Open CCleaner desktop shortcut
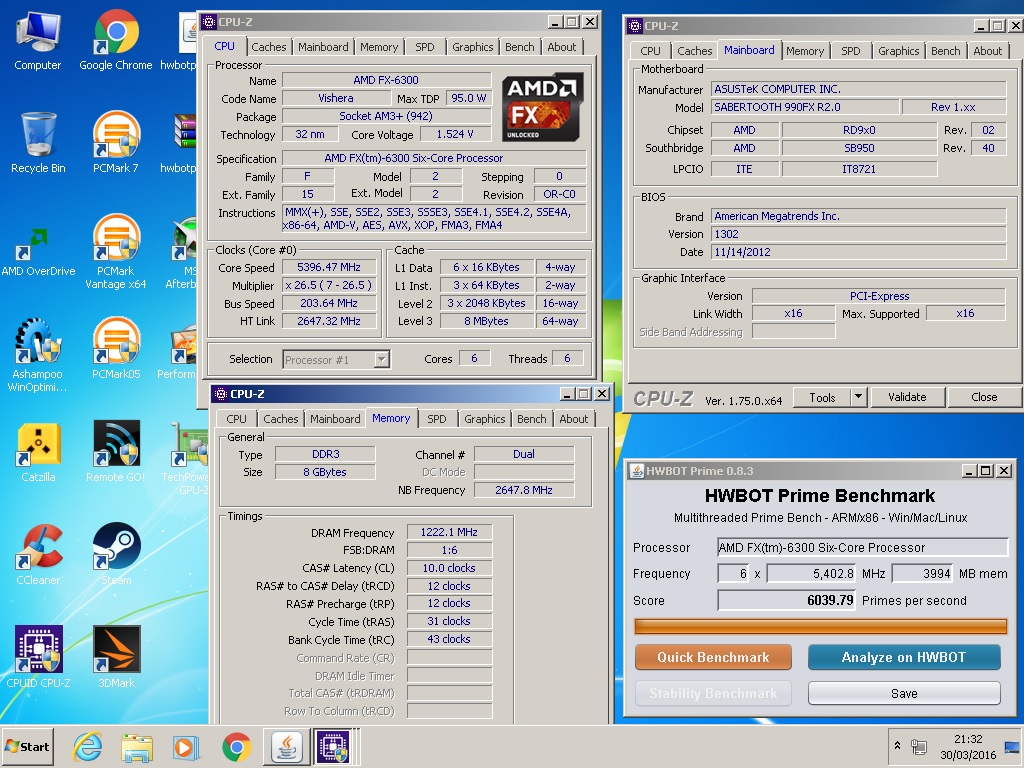Screen dimensions: 1024x768 [x=38, y=554]
